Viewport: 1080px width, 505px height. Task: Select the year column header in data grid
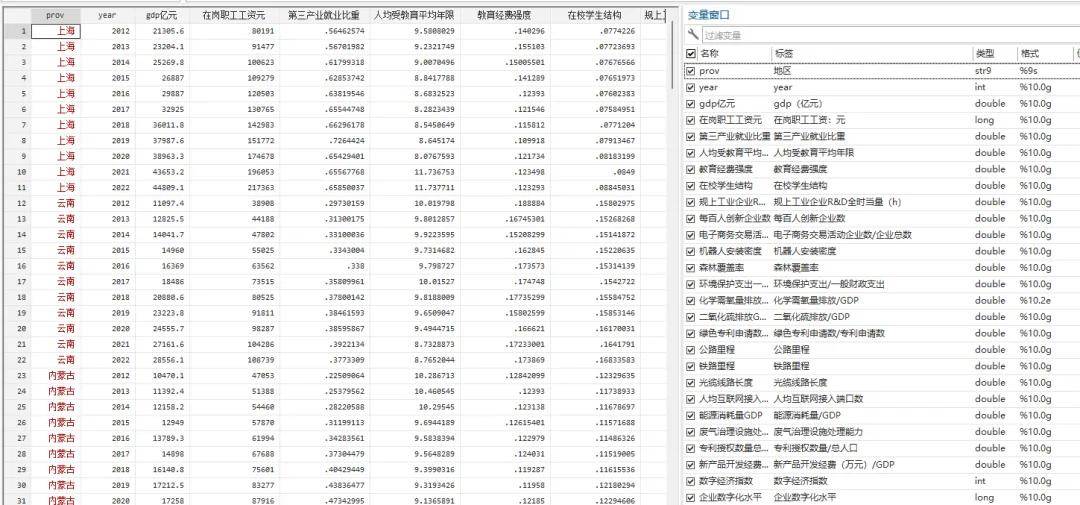click(107, 14)
